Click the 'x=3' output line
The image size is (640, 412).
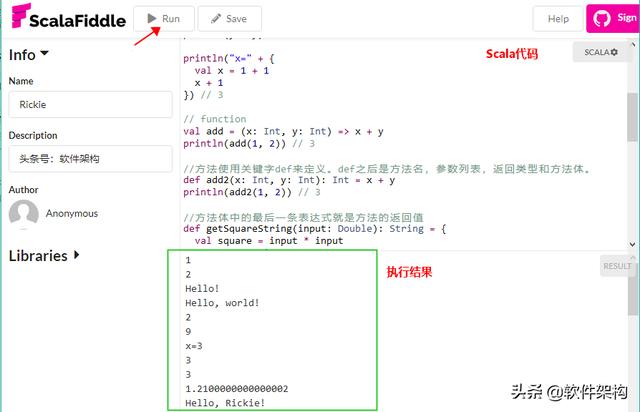[194, 346]
